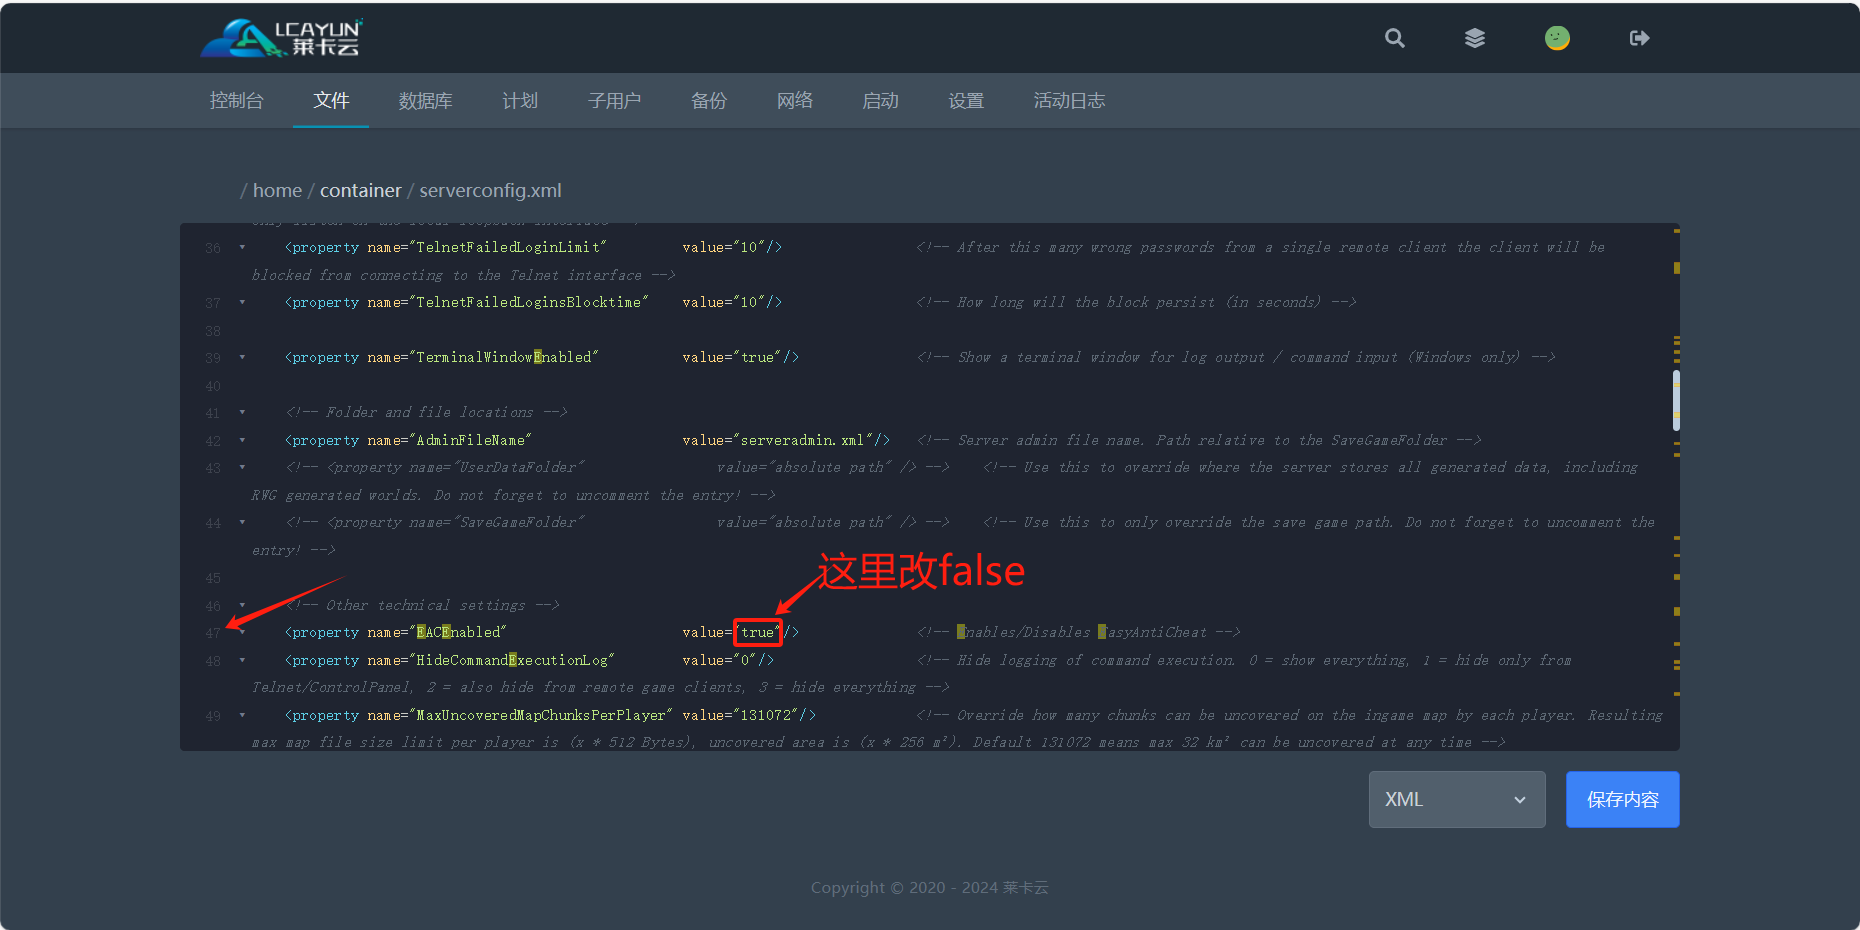Viewport: 1860px width, 930px height.
Task: Open the layers stack icon
Action: coord(1475,38)
